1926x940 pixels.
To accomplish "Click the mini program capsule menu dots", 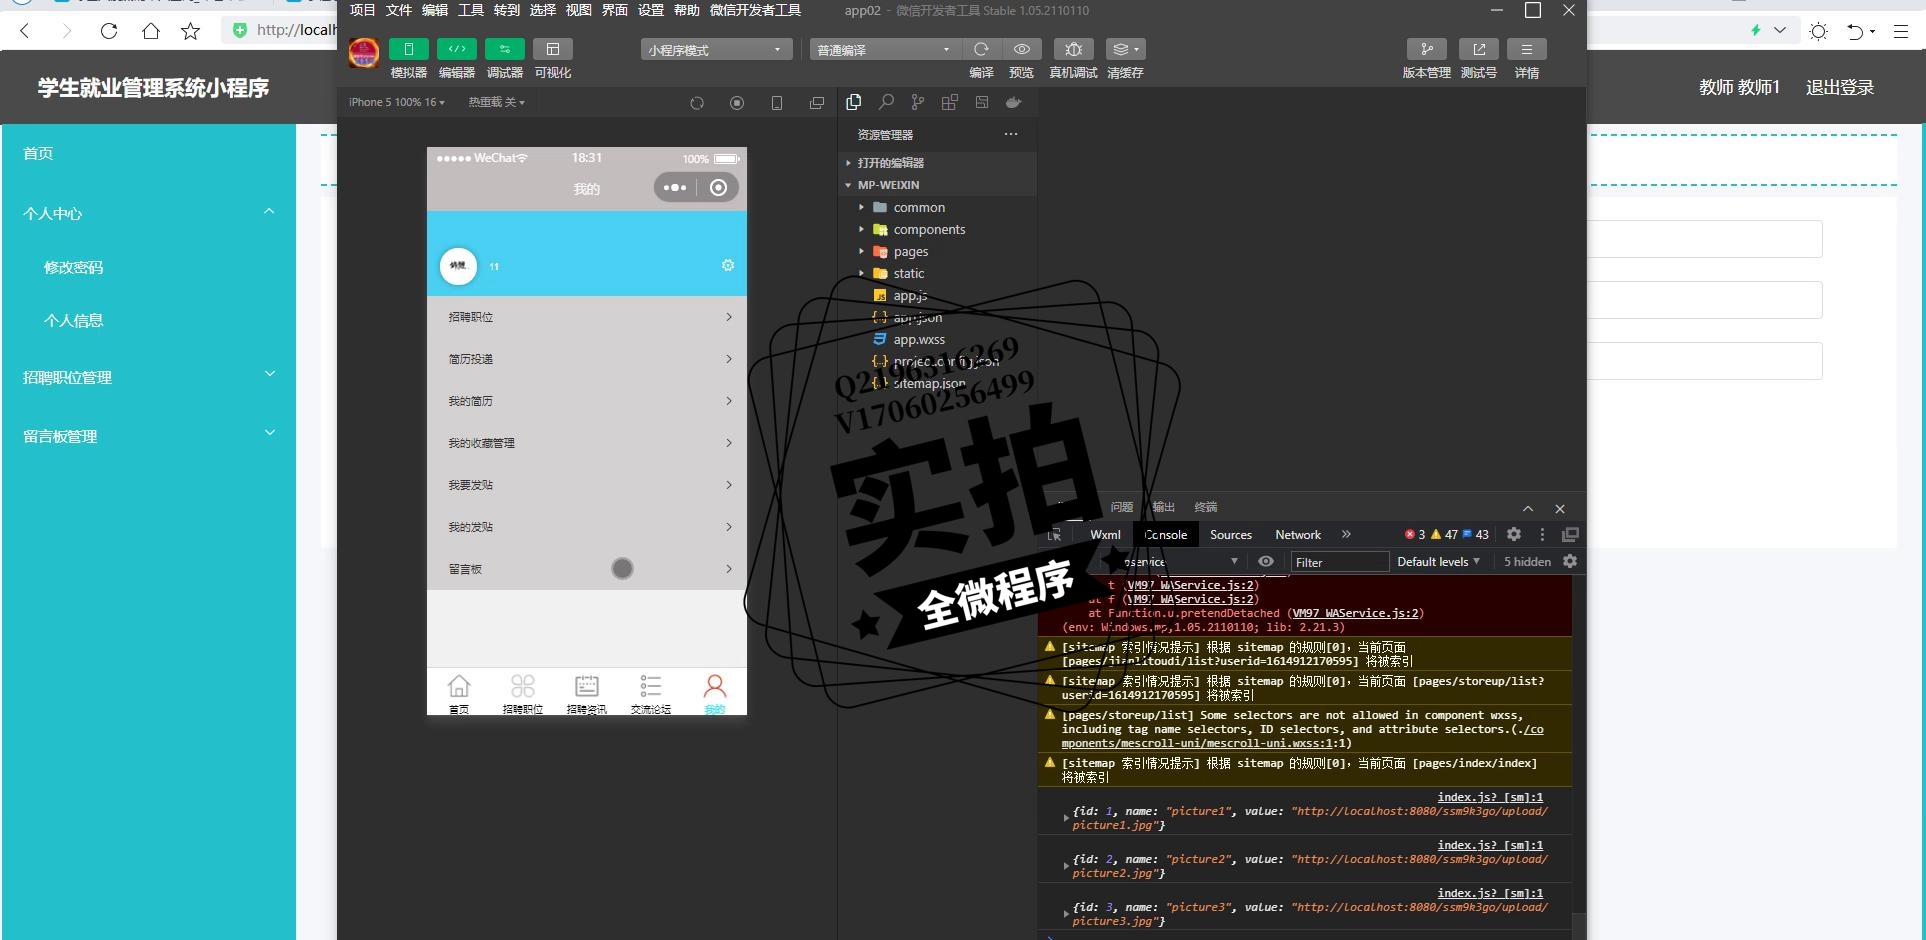I will click(675, 187).
